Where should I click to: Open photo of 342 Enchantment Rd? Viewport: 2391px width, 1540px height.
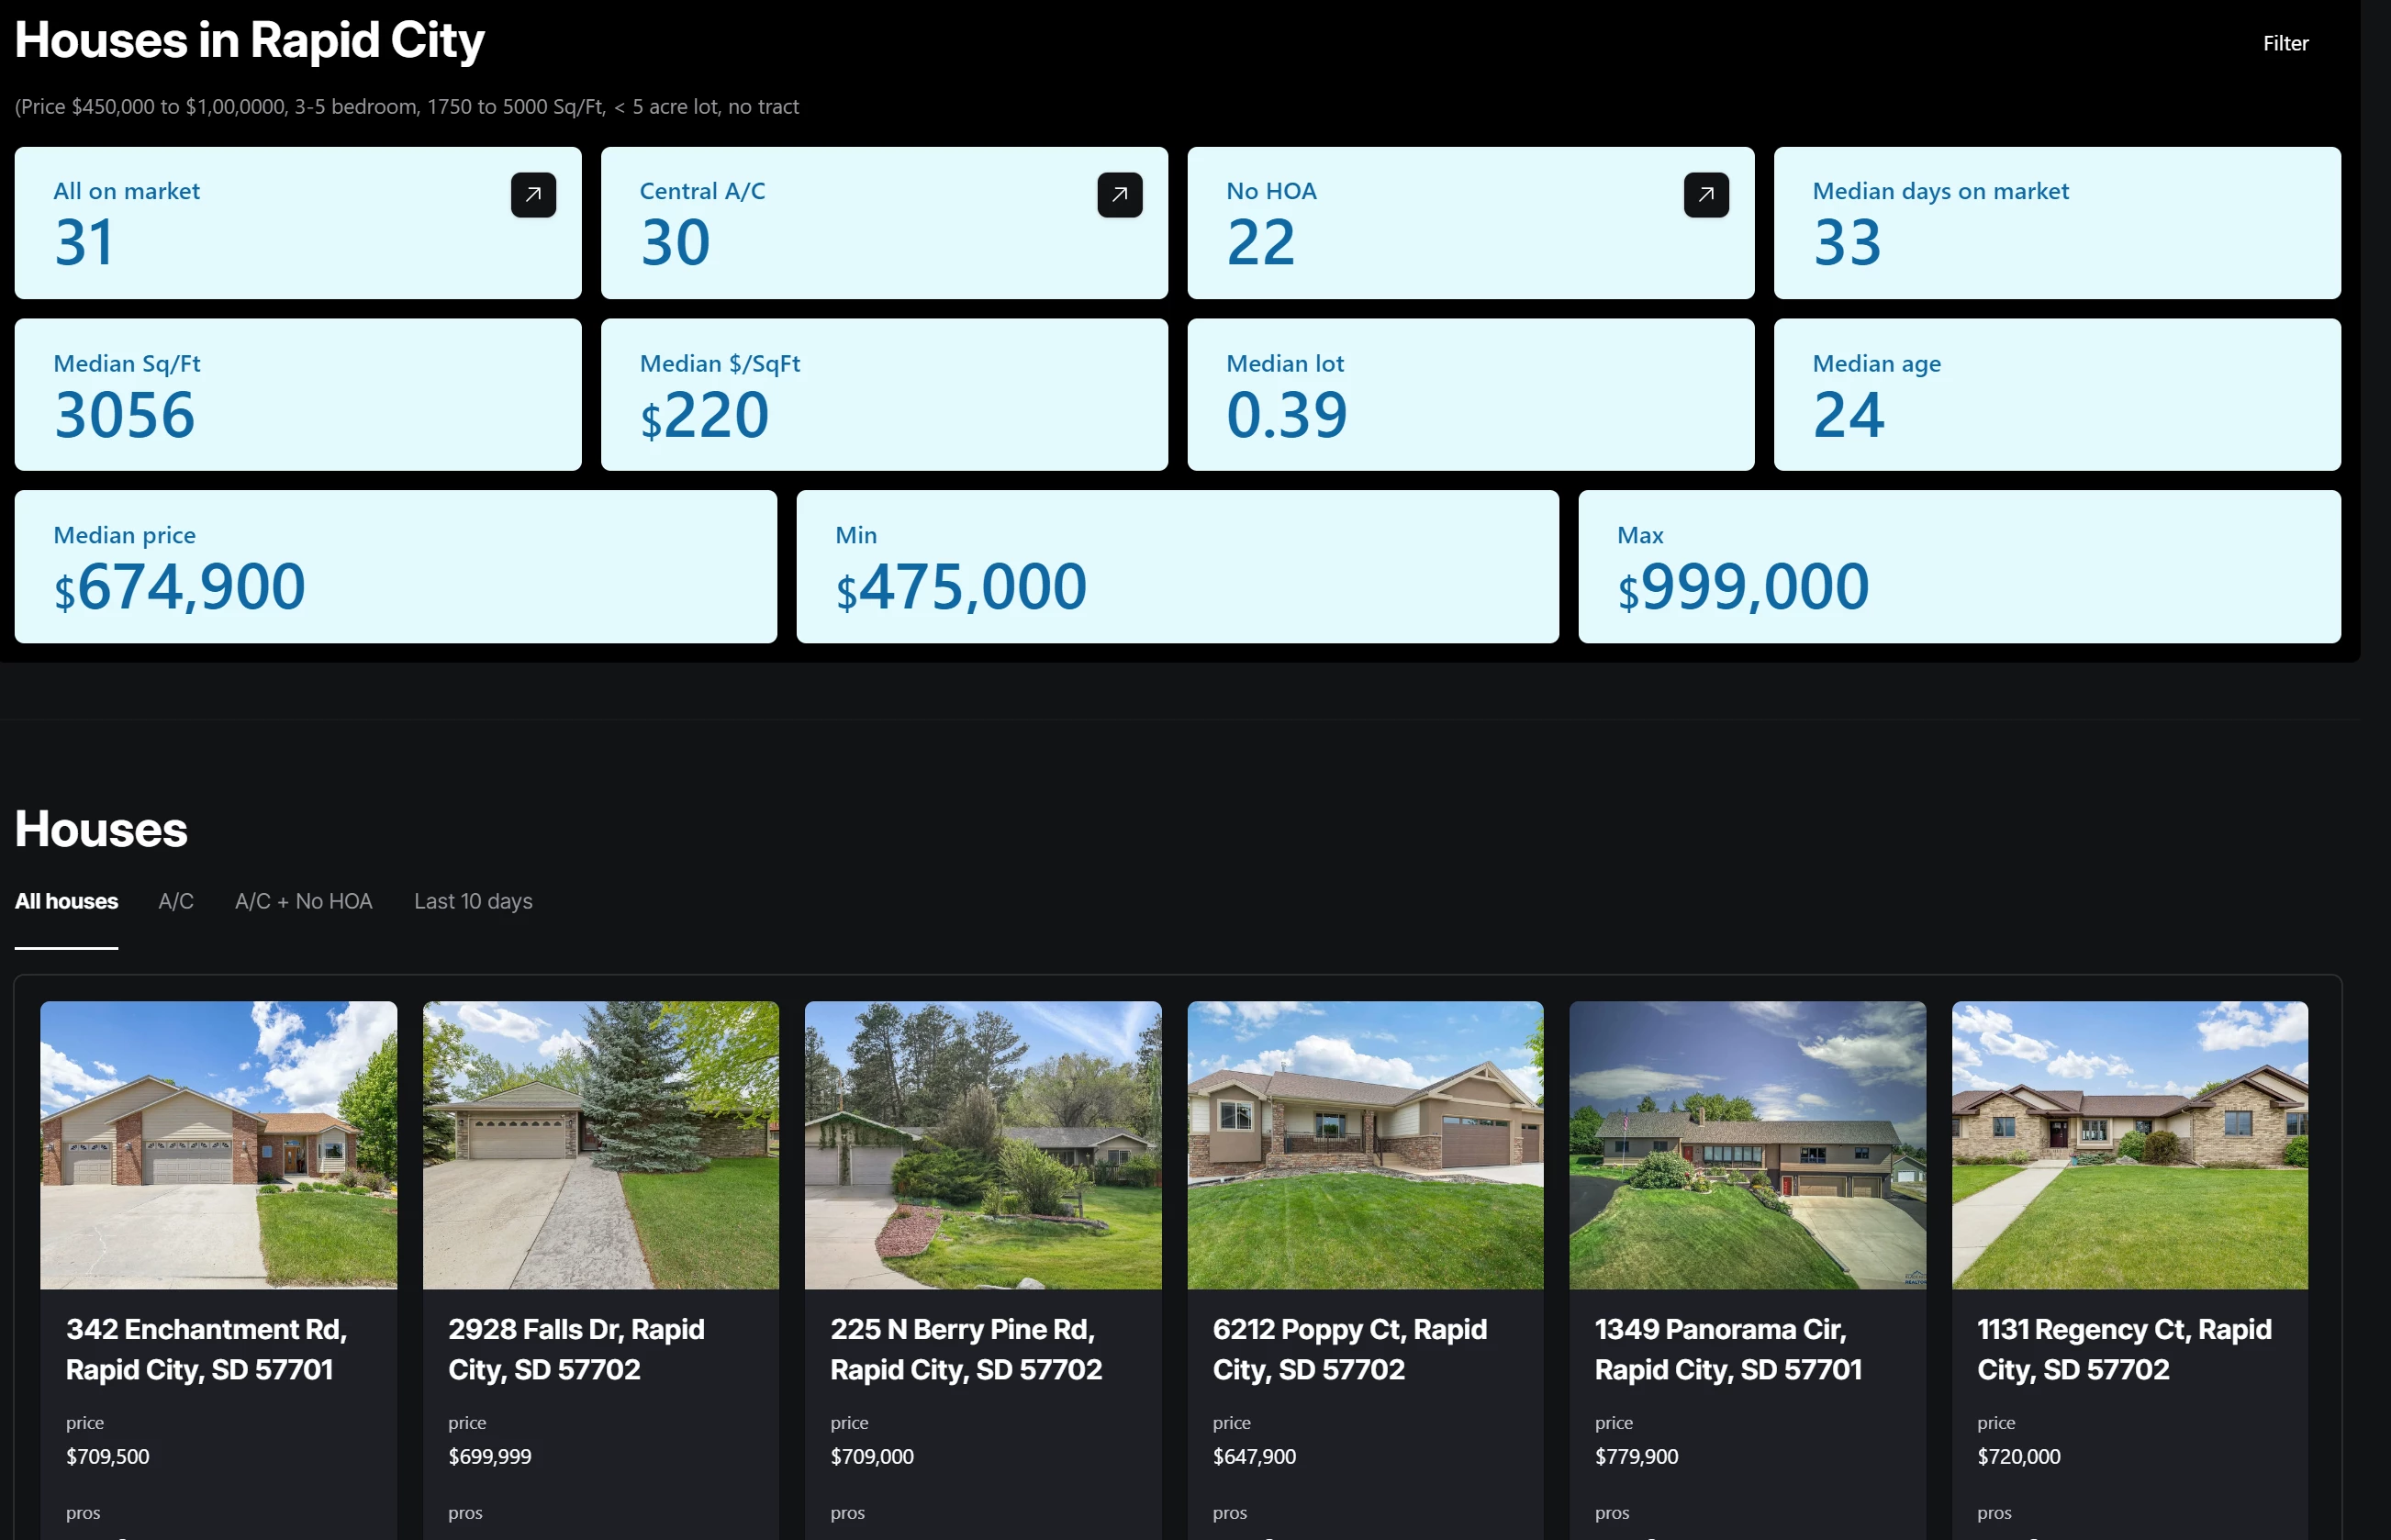click(218, 1145)
